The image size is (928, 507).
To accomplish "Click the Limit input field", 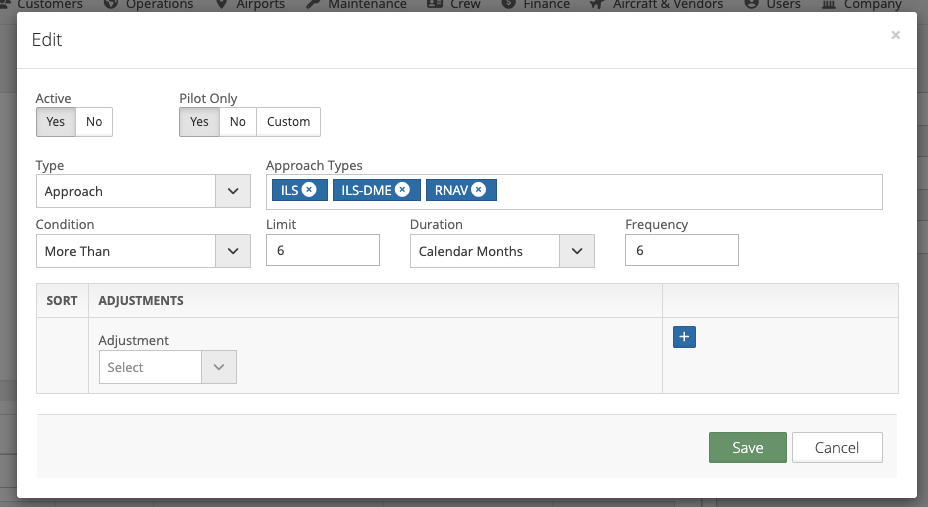I will click(x=323, y=251).
